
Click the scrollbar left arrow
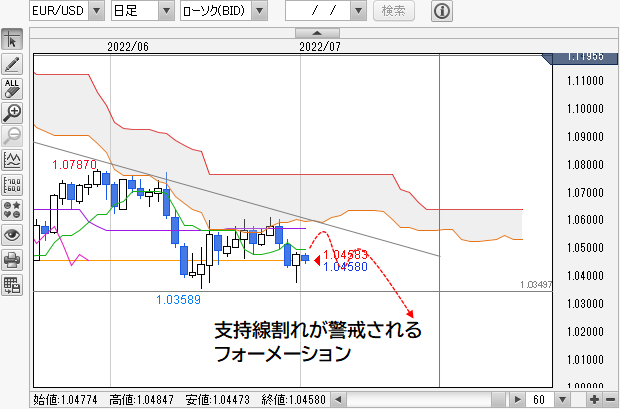[338, 400]
